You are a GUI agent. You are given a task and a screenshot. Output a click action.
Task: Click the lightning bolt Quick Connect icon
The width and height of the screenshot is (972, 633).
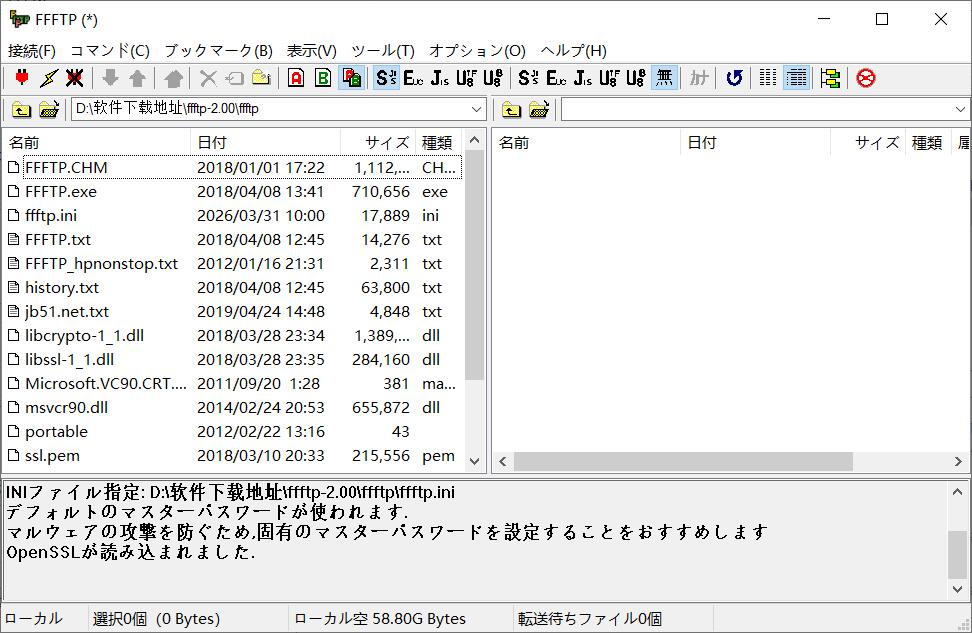click(x=48, y=78)
